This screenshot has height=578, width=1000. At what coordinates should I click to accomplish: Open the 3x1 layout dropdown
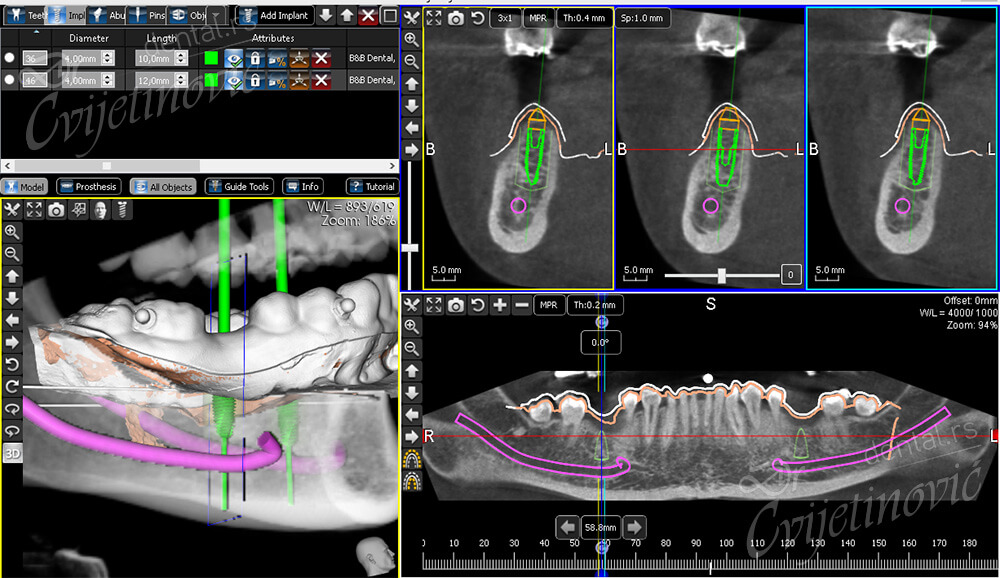tap(506, 18)
